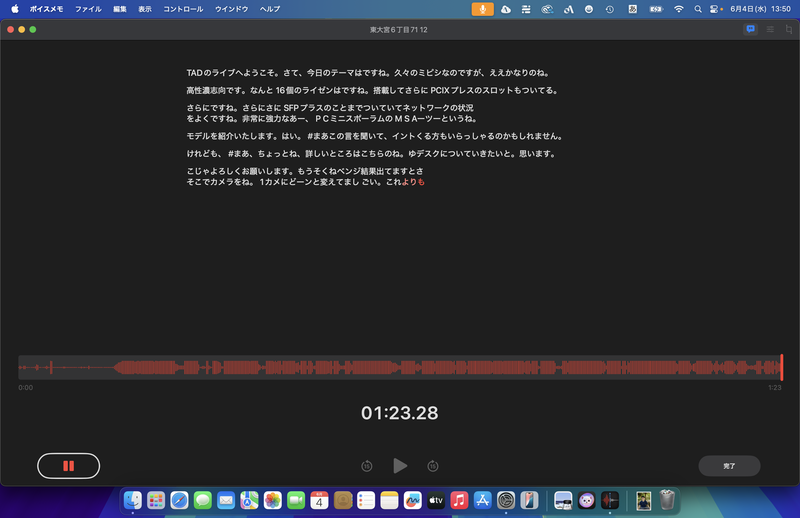
Task: Click the 1:23 waveform end label
Action: coord(774,387)
